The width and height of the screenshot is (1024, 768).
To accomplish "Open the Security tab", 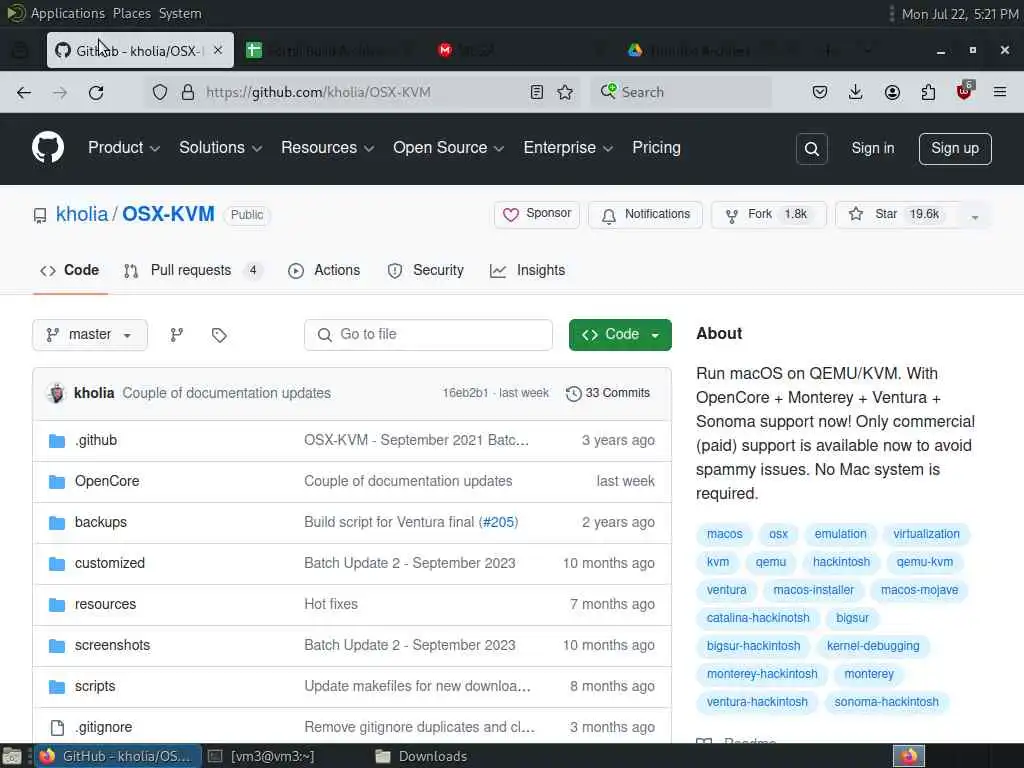I will click(x=425, y=270).
